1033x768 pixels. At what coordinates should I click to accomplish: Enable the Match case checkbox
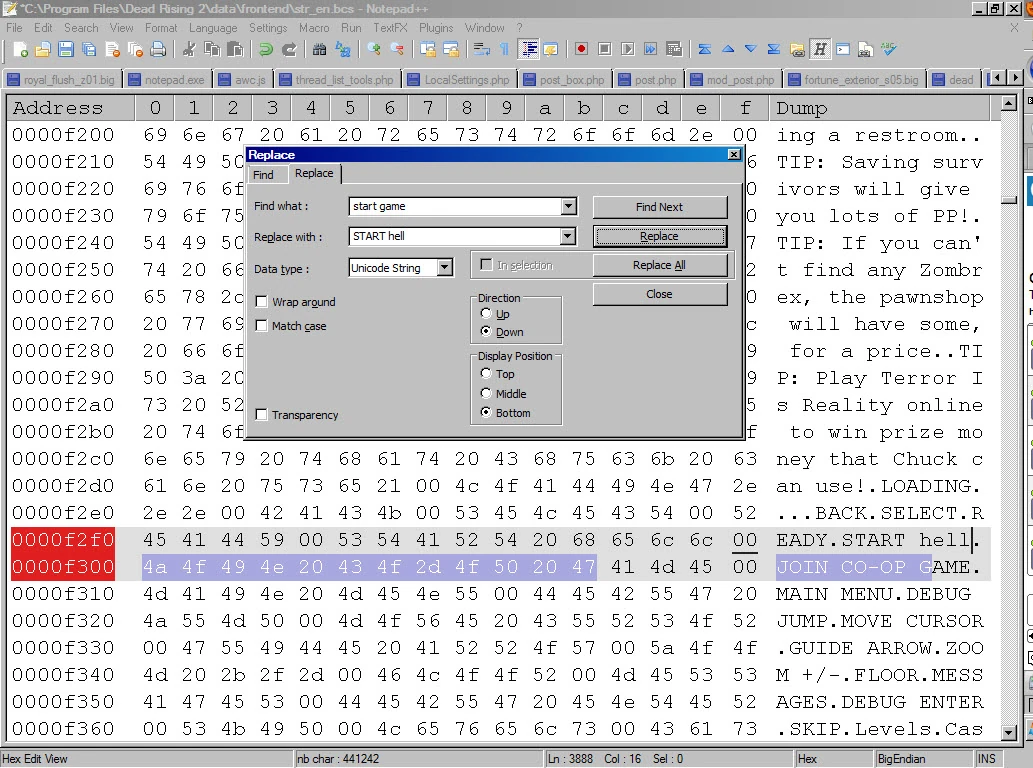(x=262, y=326)
